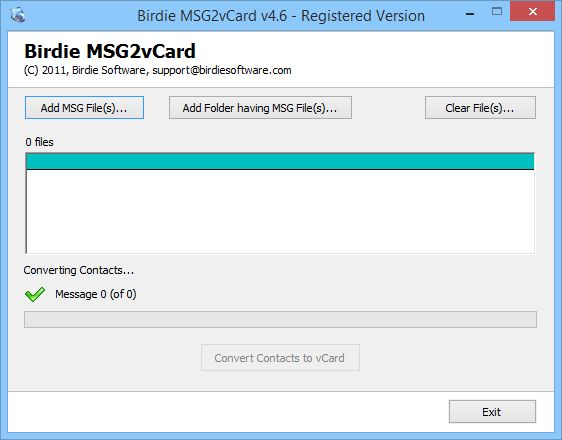This screenshot has height=440, width=562.
Task: Click the empty white file list area
Action: pyautogui.click(x=280, y=211)
